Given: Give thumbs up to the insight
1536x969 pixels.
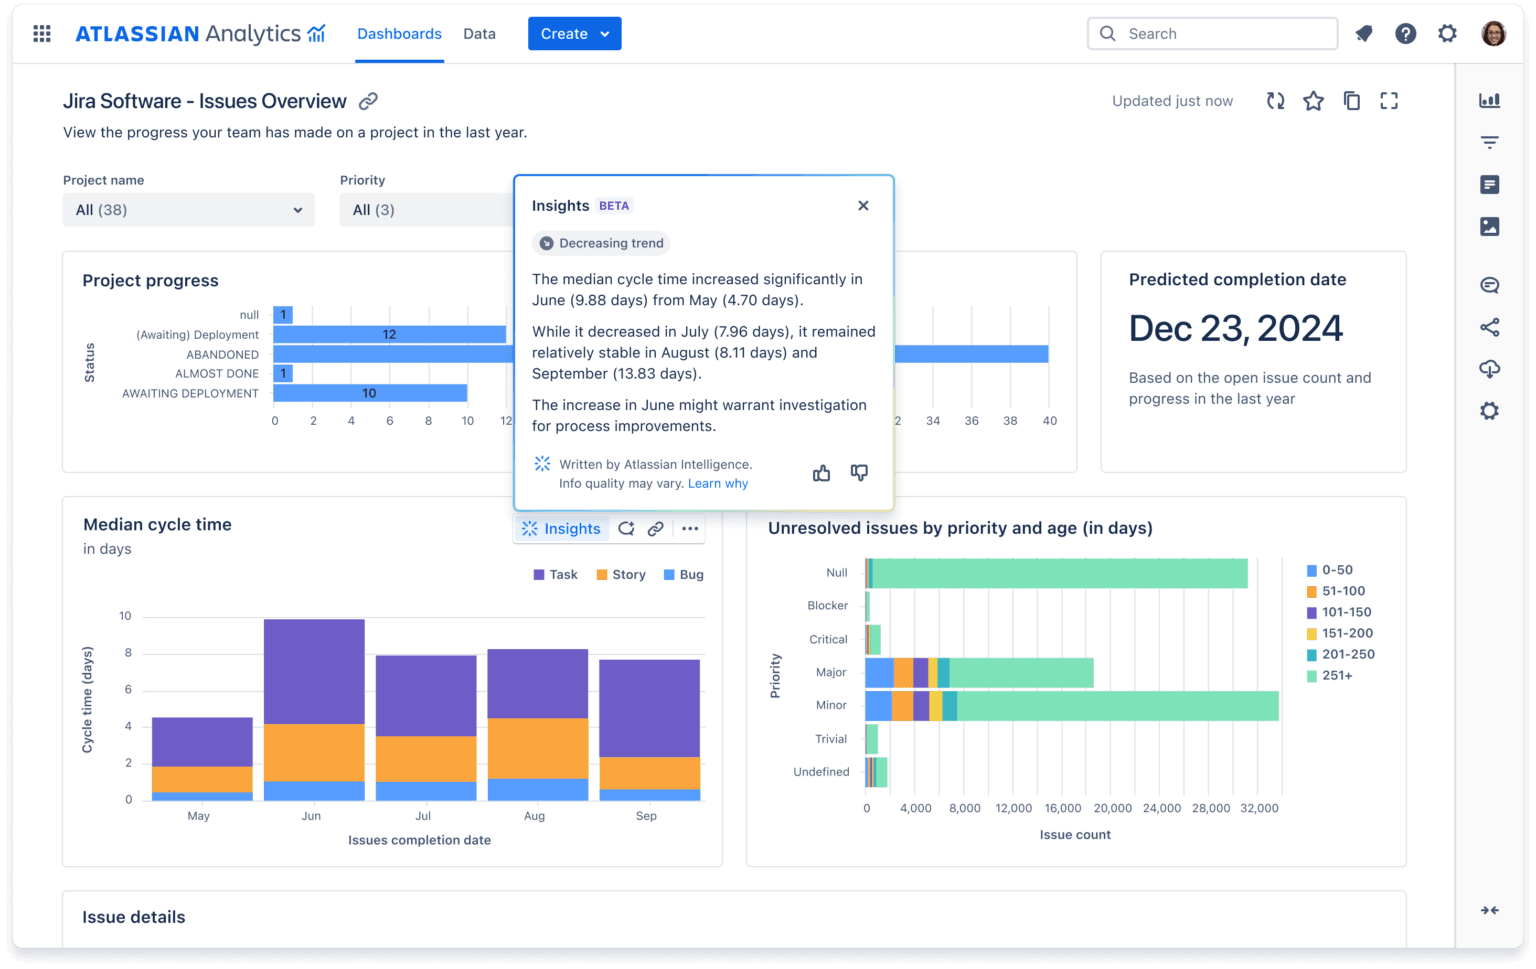Looking at the screenshot, I should (822, 473).
